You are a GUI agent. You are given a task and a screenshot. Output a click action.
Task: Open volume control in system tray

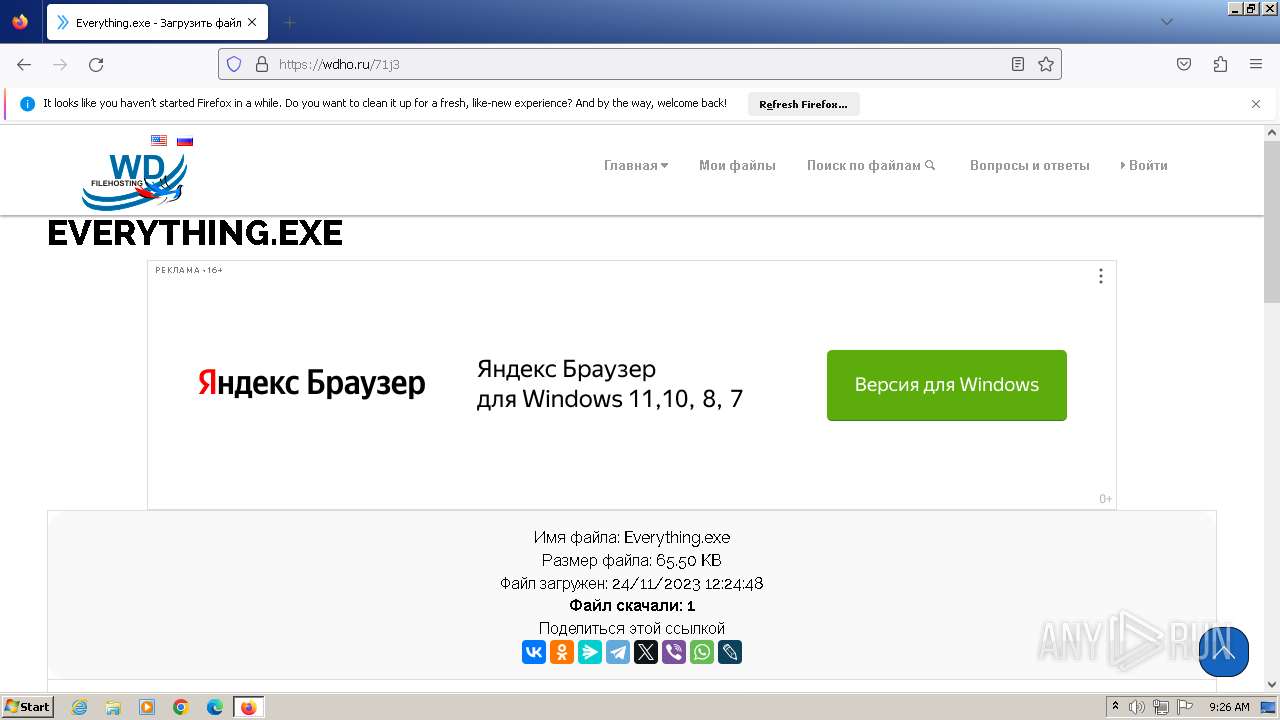click(1137, 707)
